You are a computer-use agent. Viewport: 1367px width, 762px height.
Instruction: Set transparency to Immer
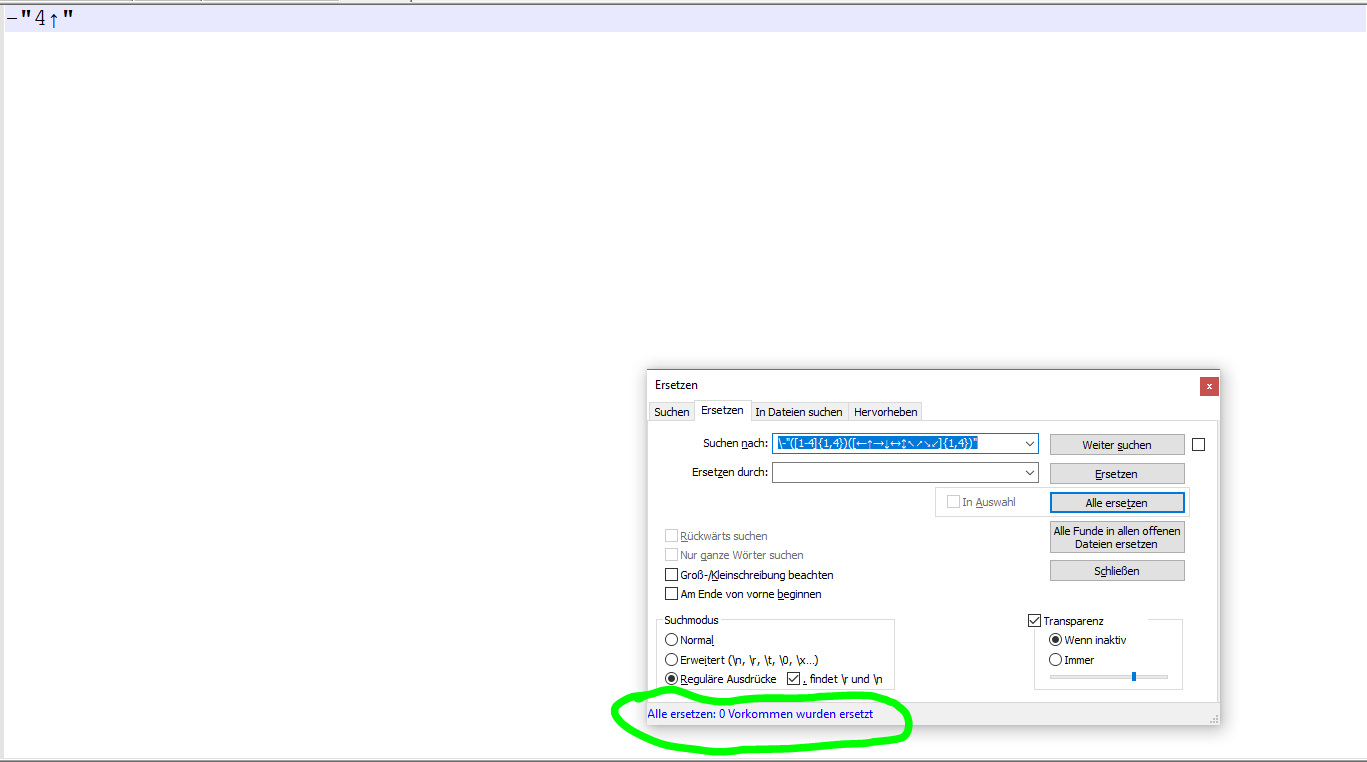pyautogui.click(x=1055, y=659)
